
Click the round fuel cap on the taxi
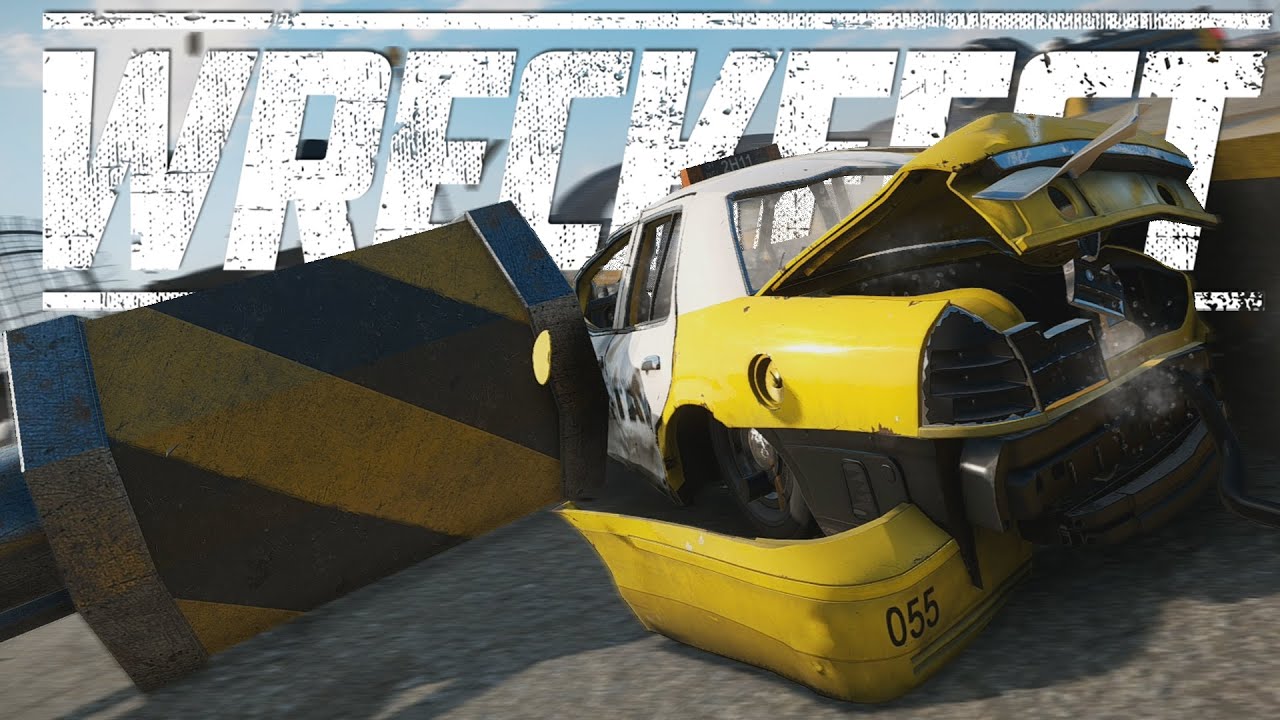pos(768,380)
